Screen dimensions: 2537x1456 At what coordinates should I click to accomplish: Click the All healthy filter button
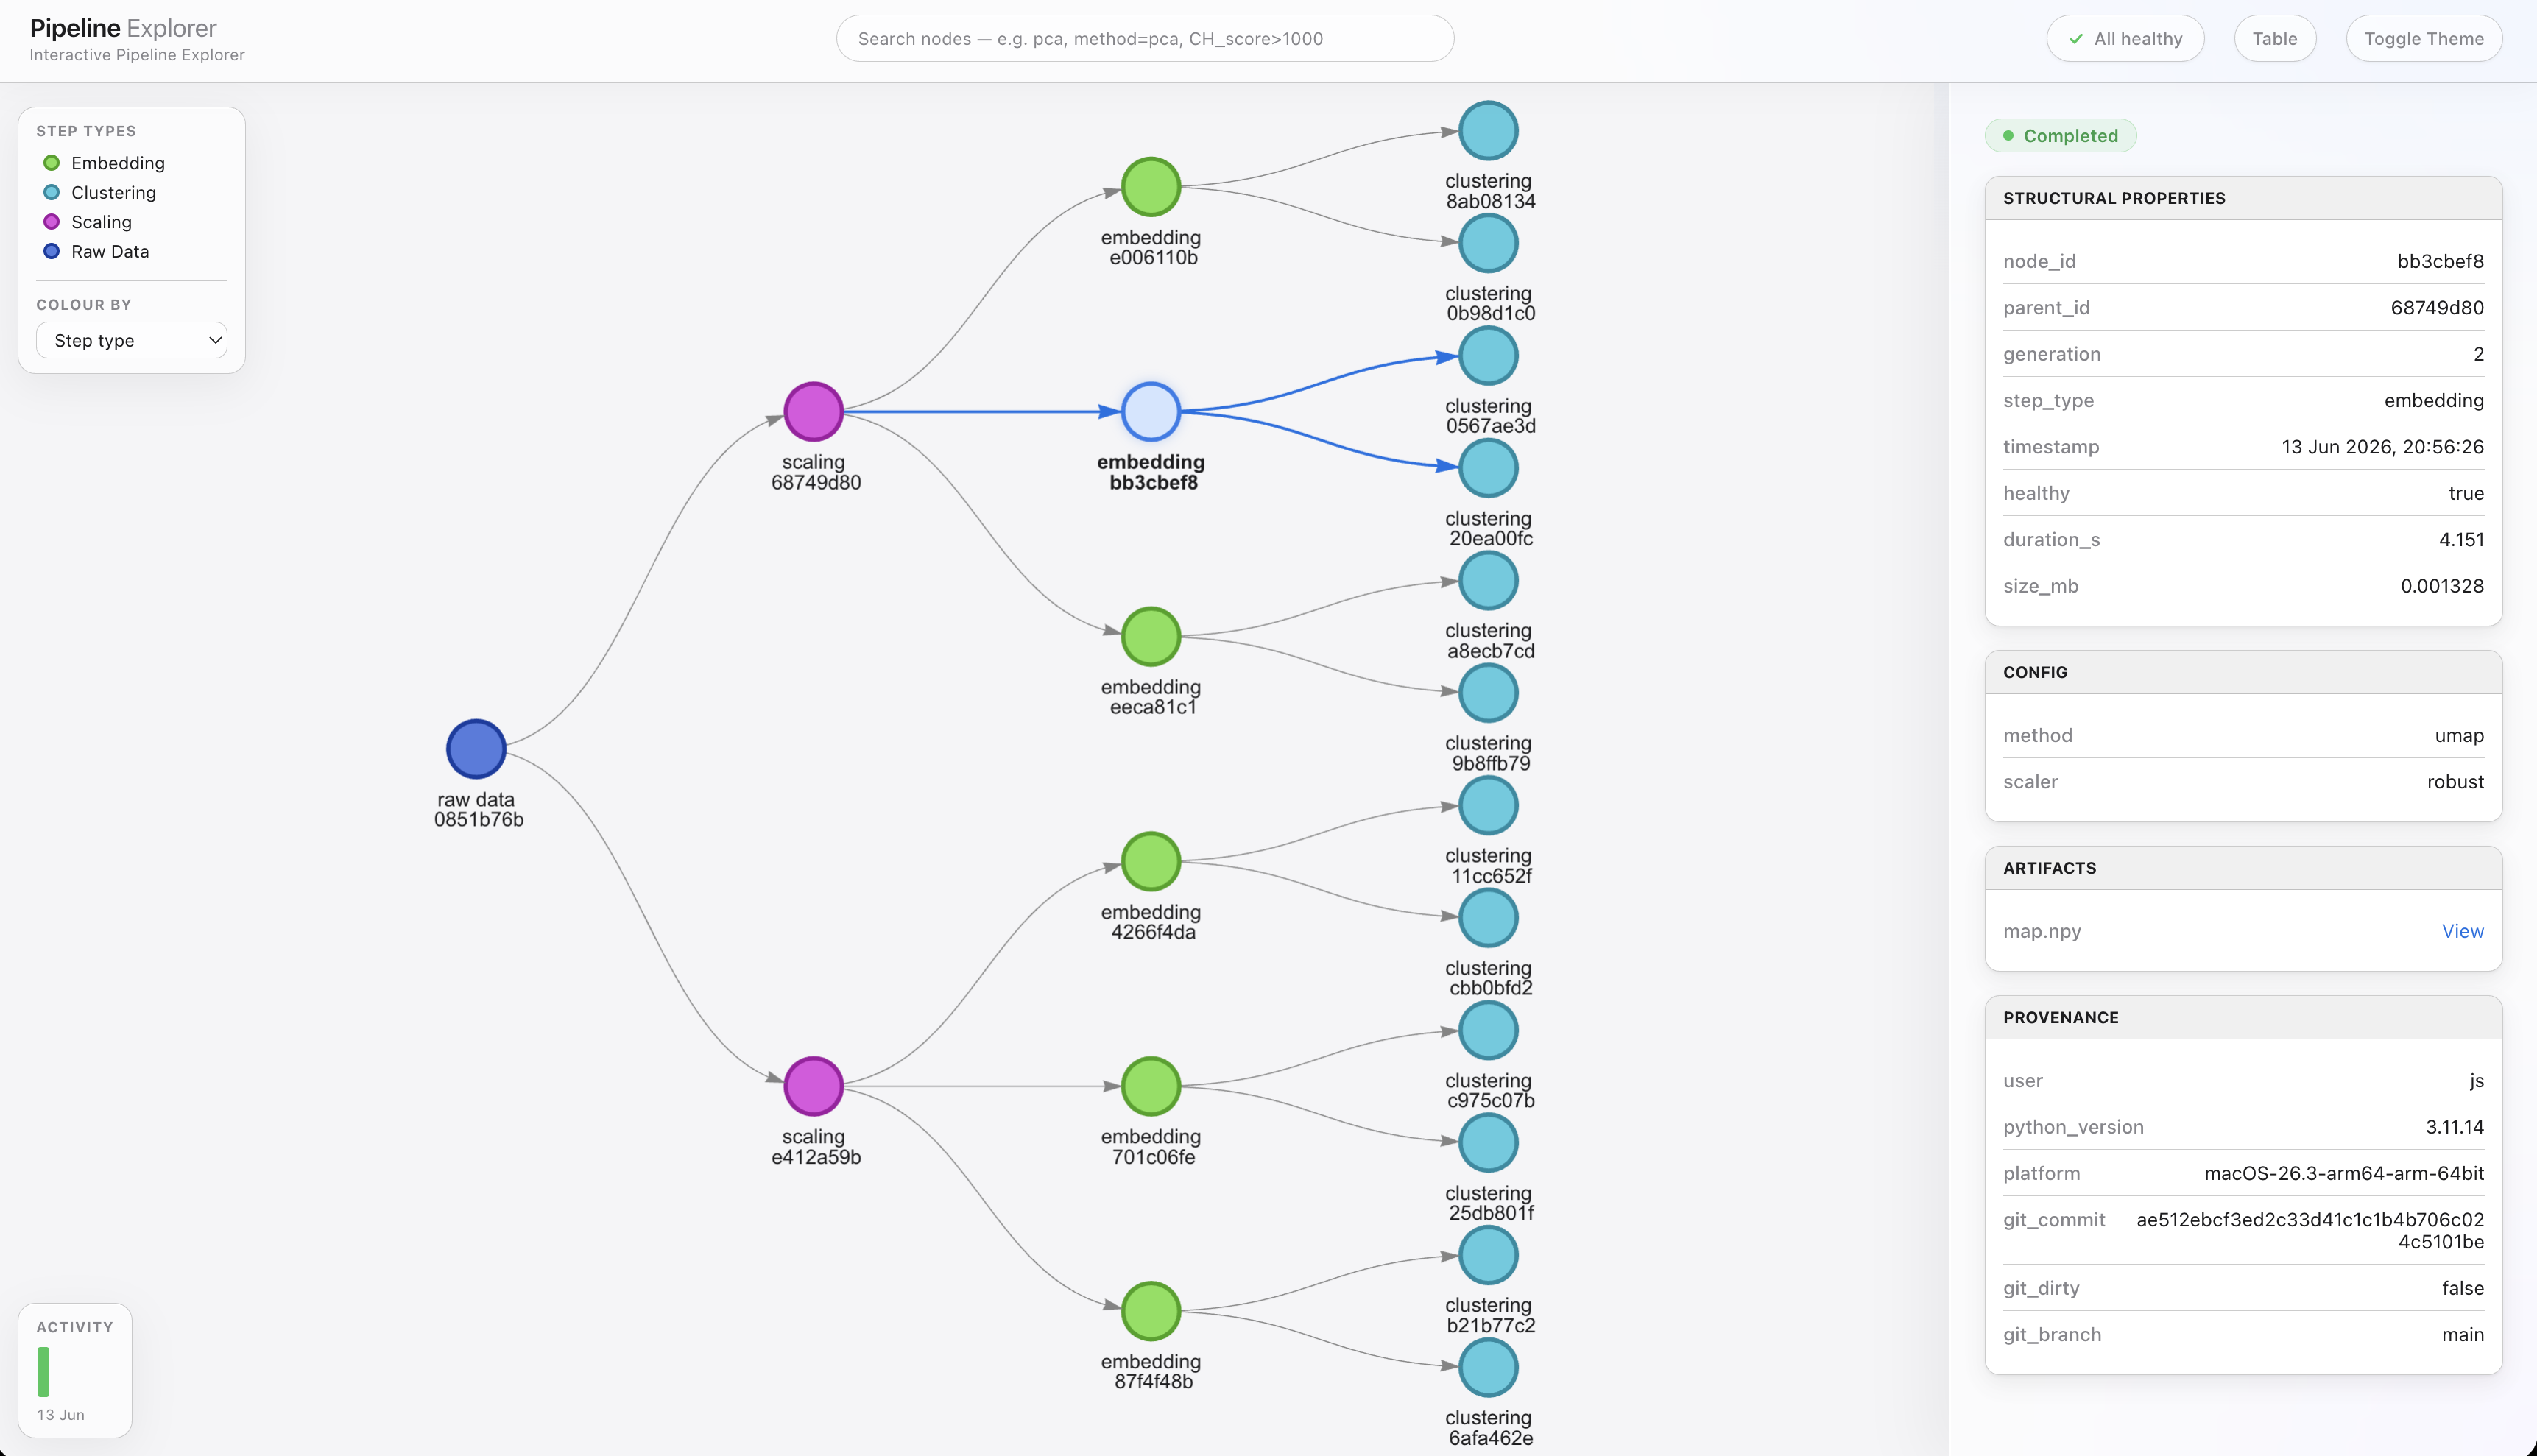click(x=2125, y=39)
